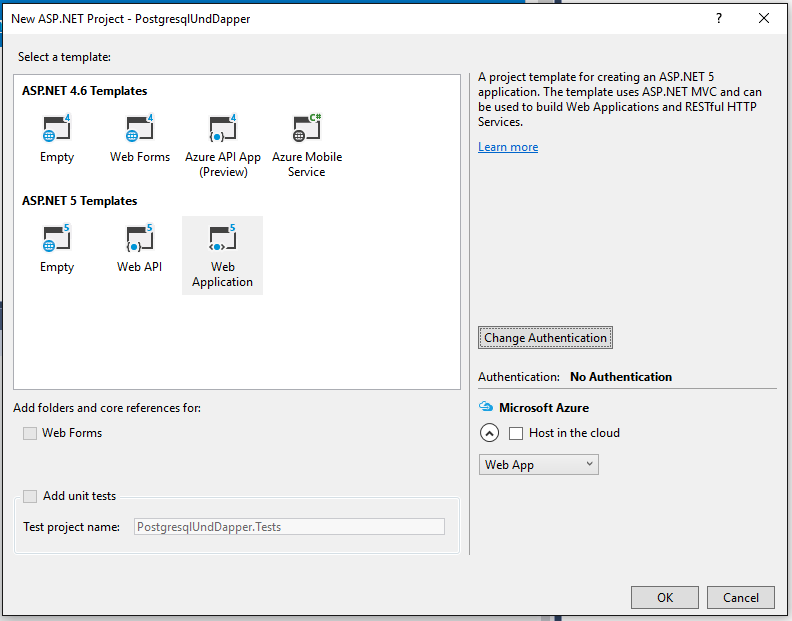The image size is (792, 621).
Task: Open the dialog help question mark
Action: tap(719, 19)
